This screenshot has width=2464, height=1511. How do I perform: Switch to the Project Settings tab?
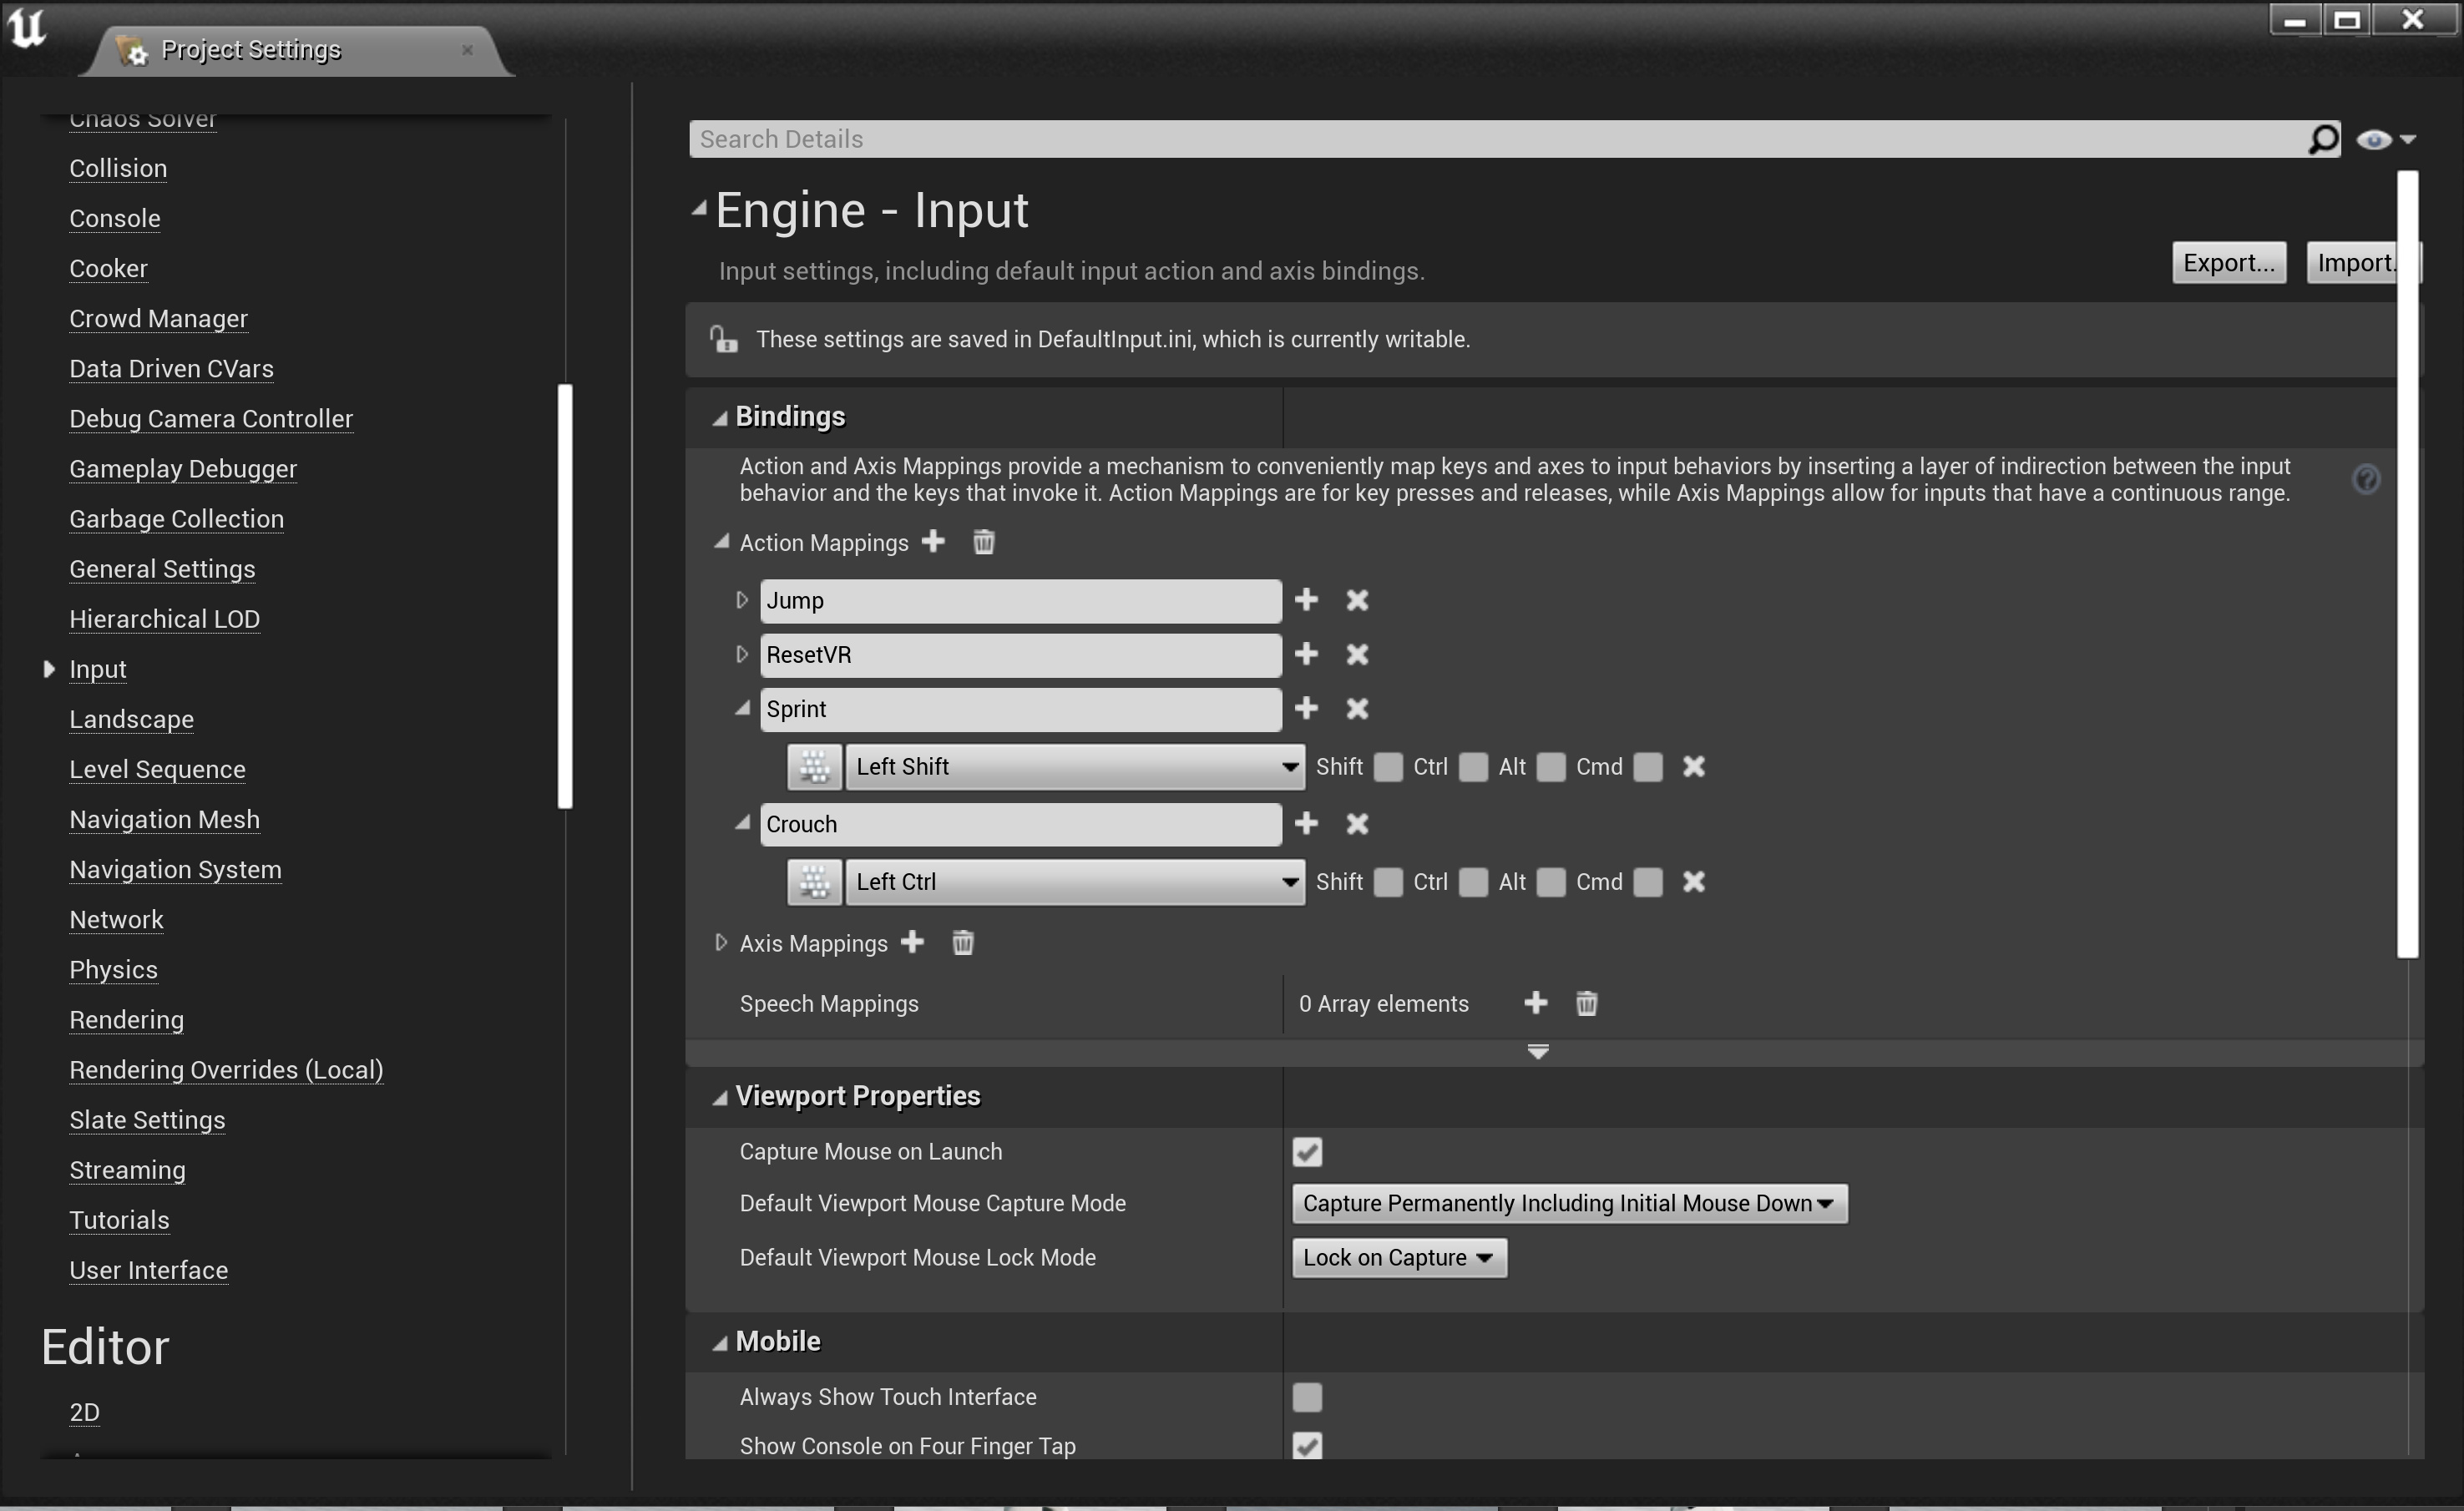tap(250, 49)
